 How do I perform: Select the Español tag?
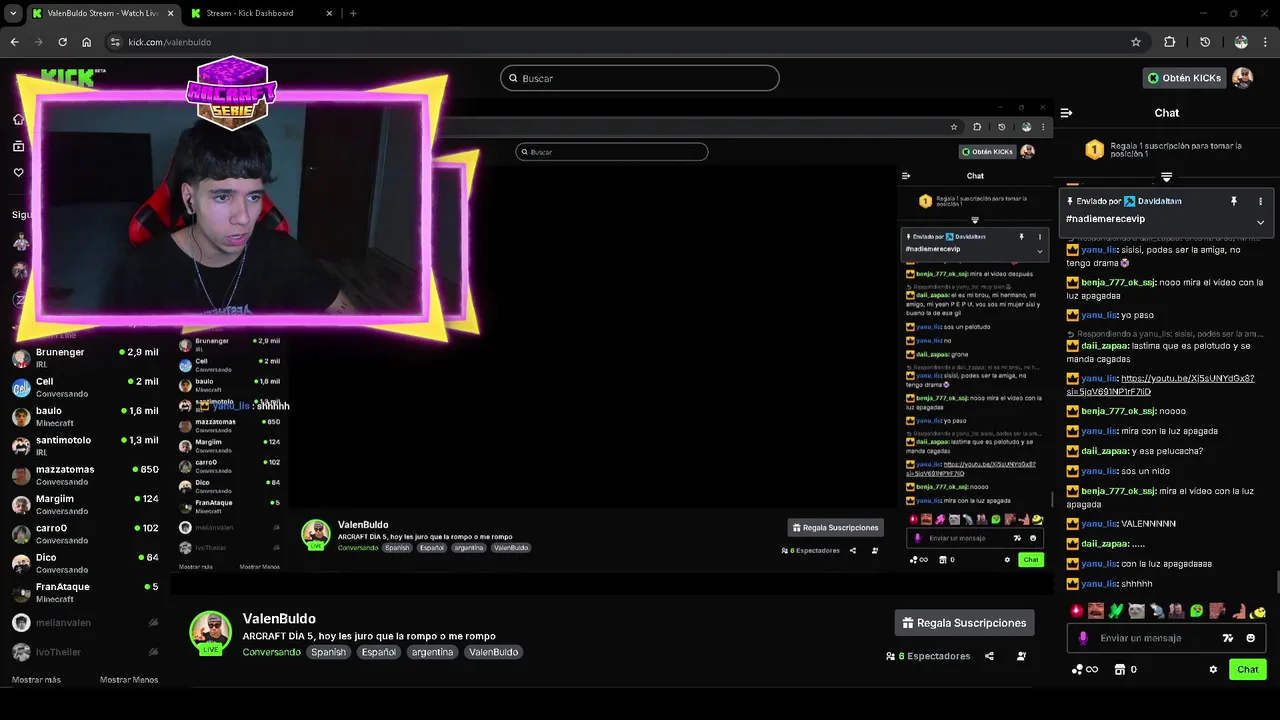point(379,652)
